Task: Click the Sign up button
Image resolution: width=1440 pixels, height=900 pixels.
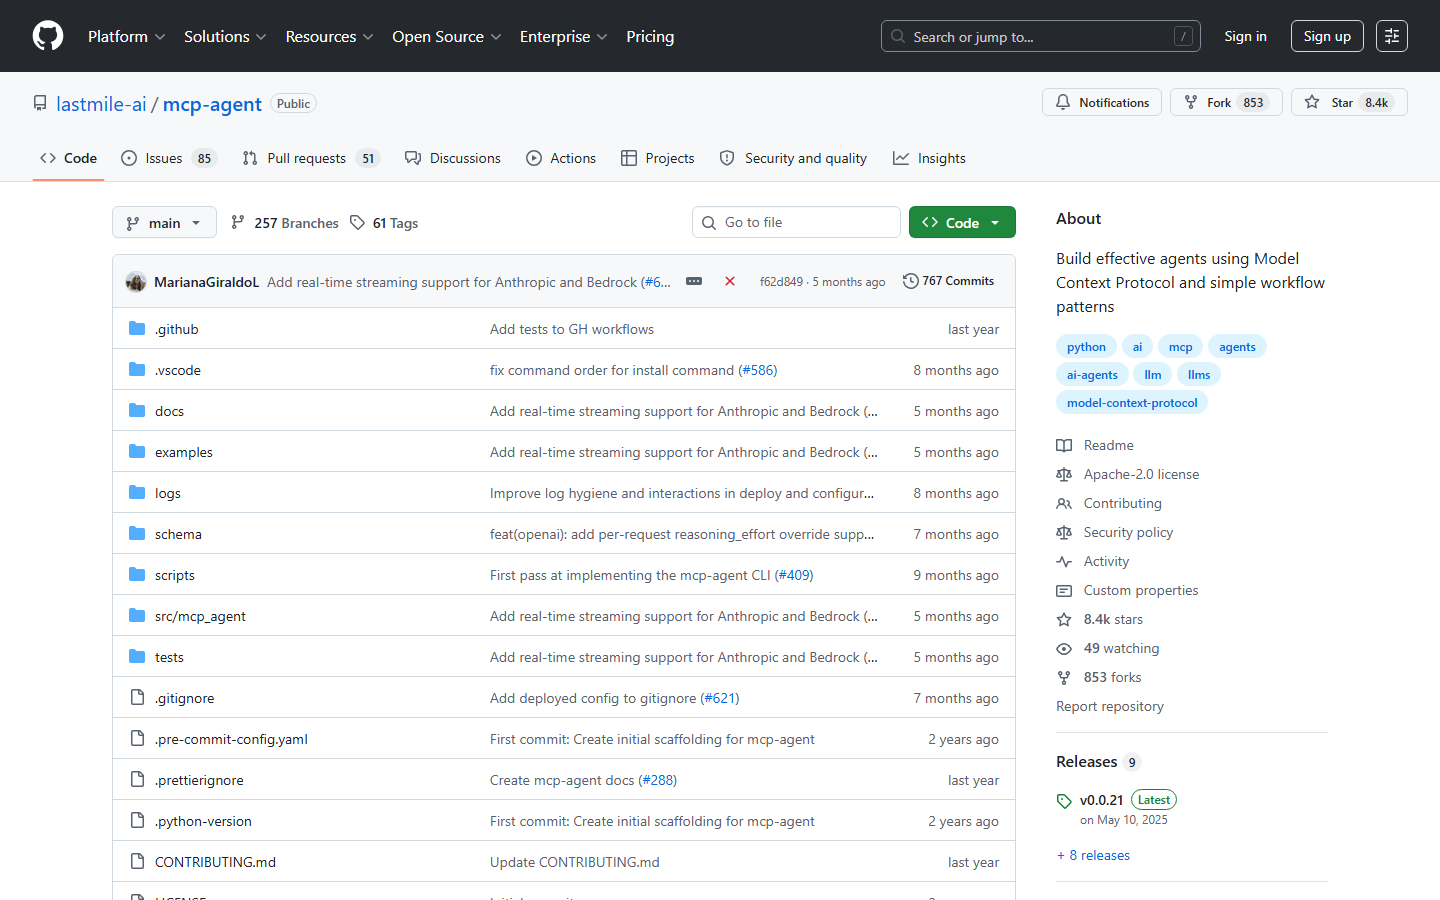Action: tap(1327, 36)
